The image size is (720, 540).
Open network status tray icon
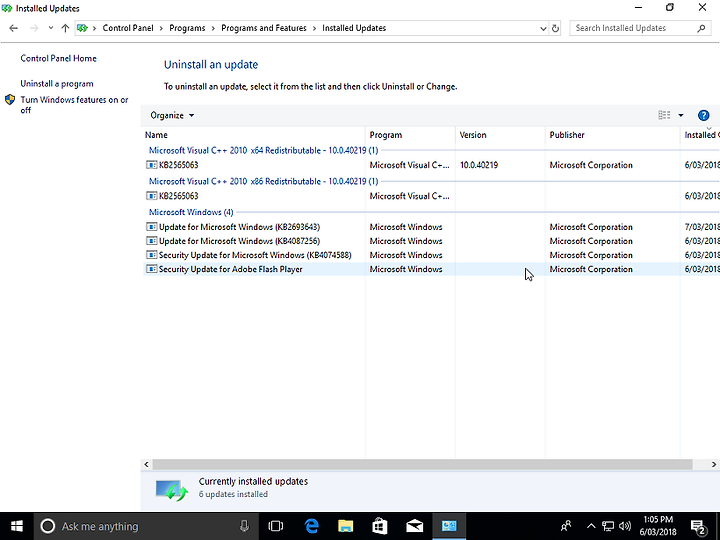point(608,526)
